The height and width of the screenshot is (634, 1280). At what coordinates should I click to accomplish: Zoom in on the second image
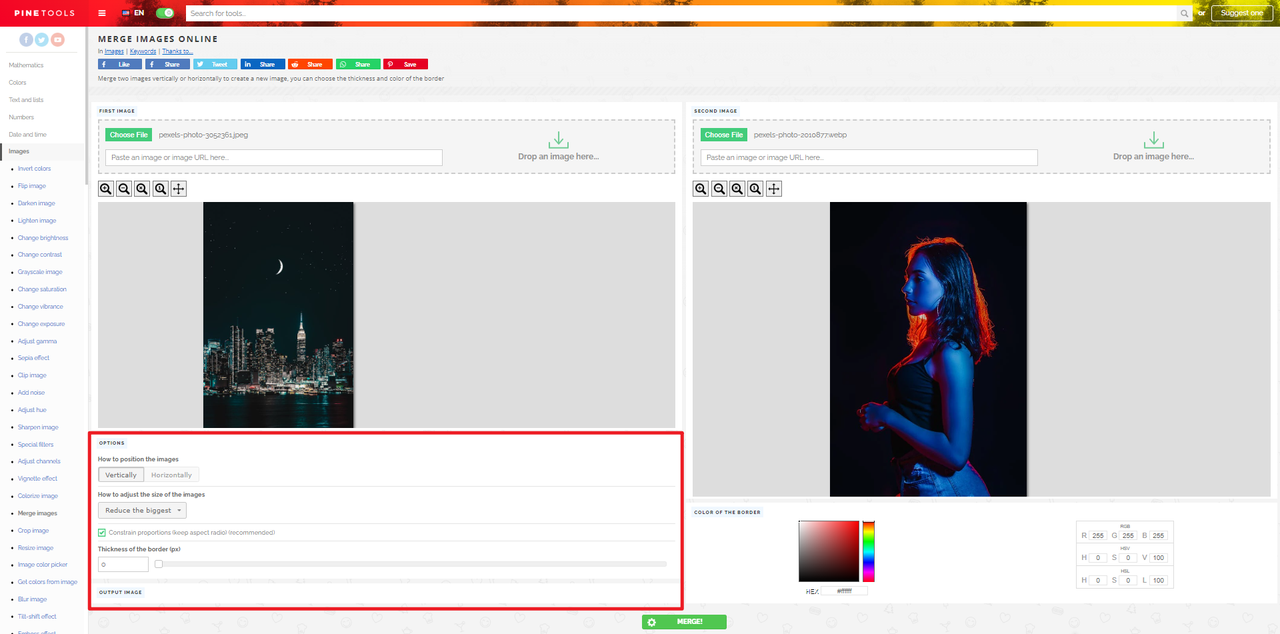point(701,189)
